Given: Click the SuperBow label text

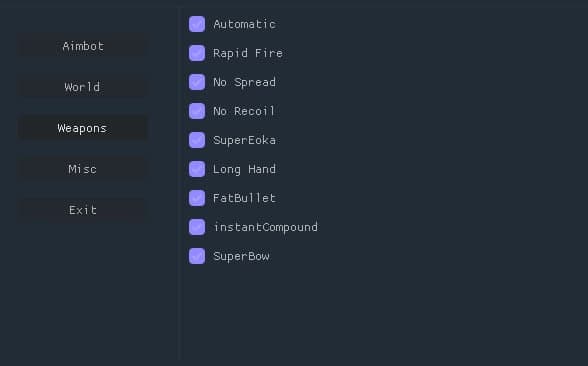Looking at the screenshot, I should pos(241,256).
